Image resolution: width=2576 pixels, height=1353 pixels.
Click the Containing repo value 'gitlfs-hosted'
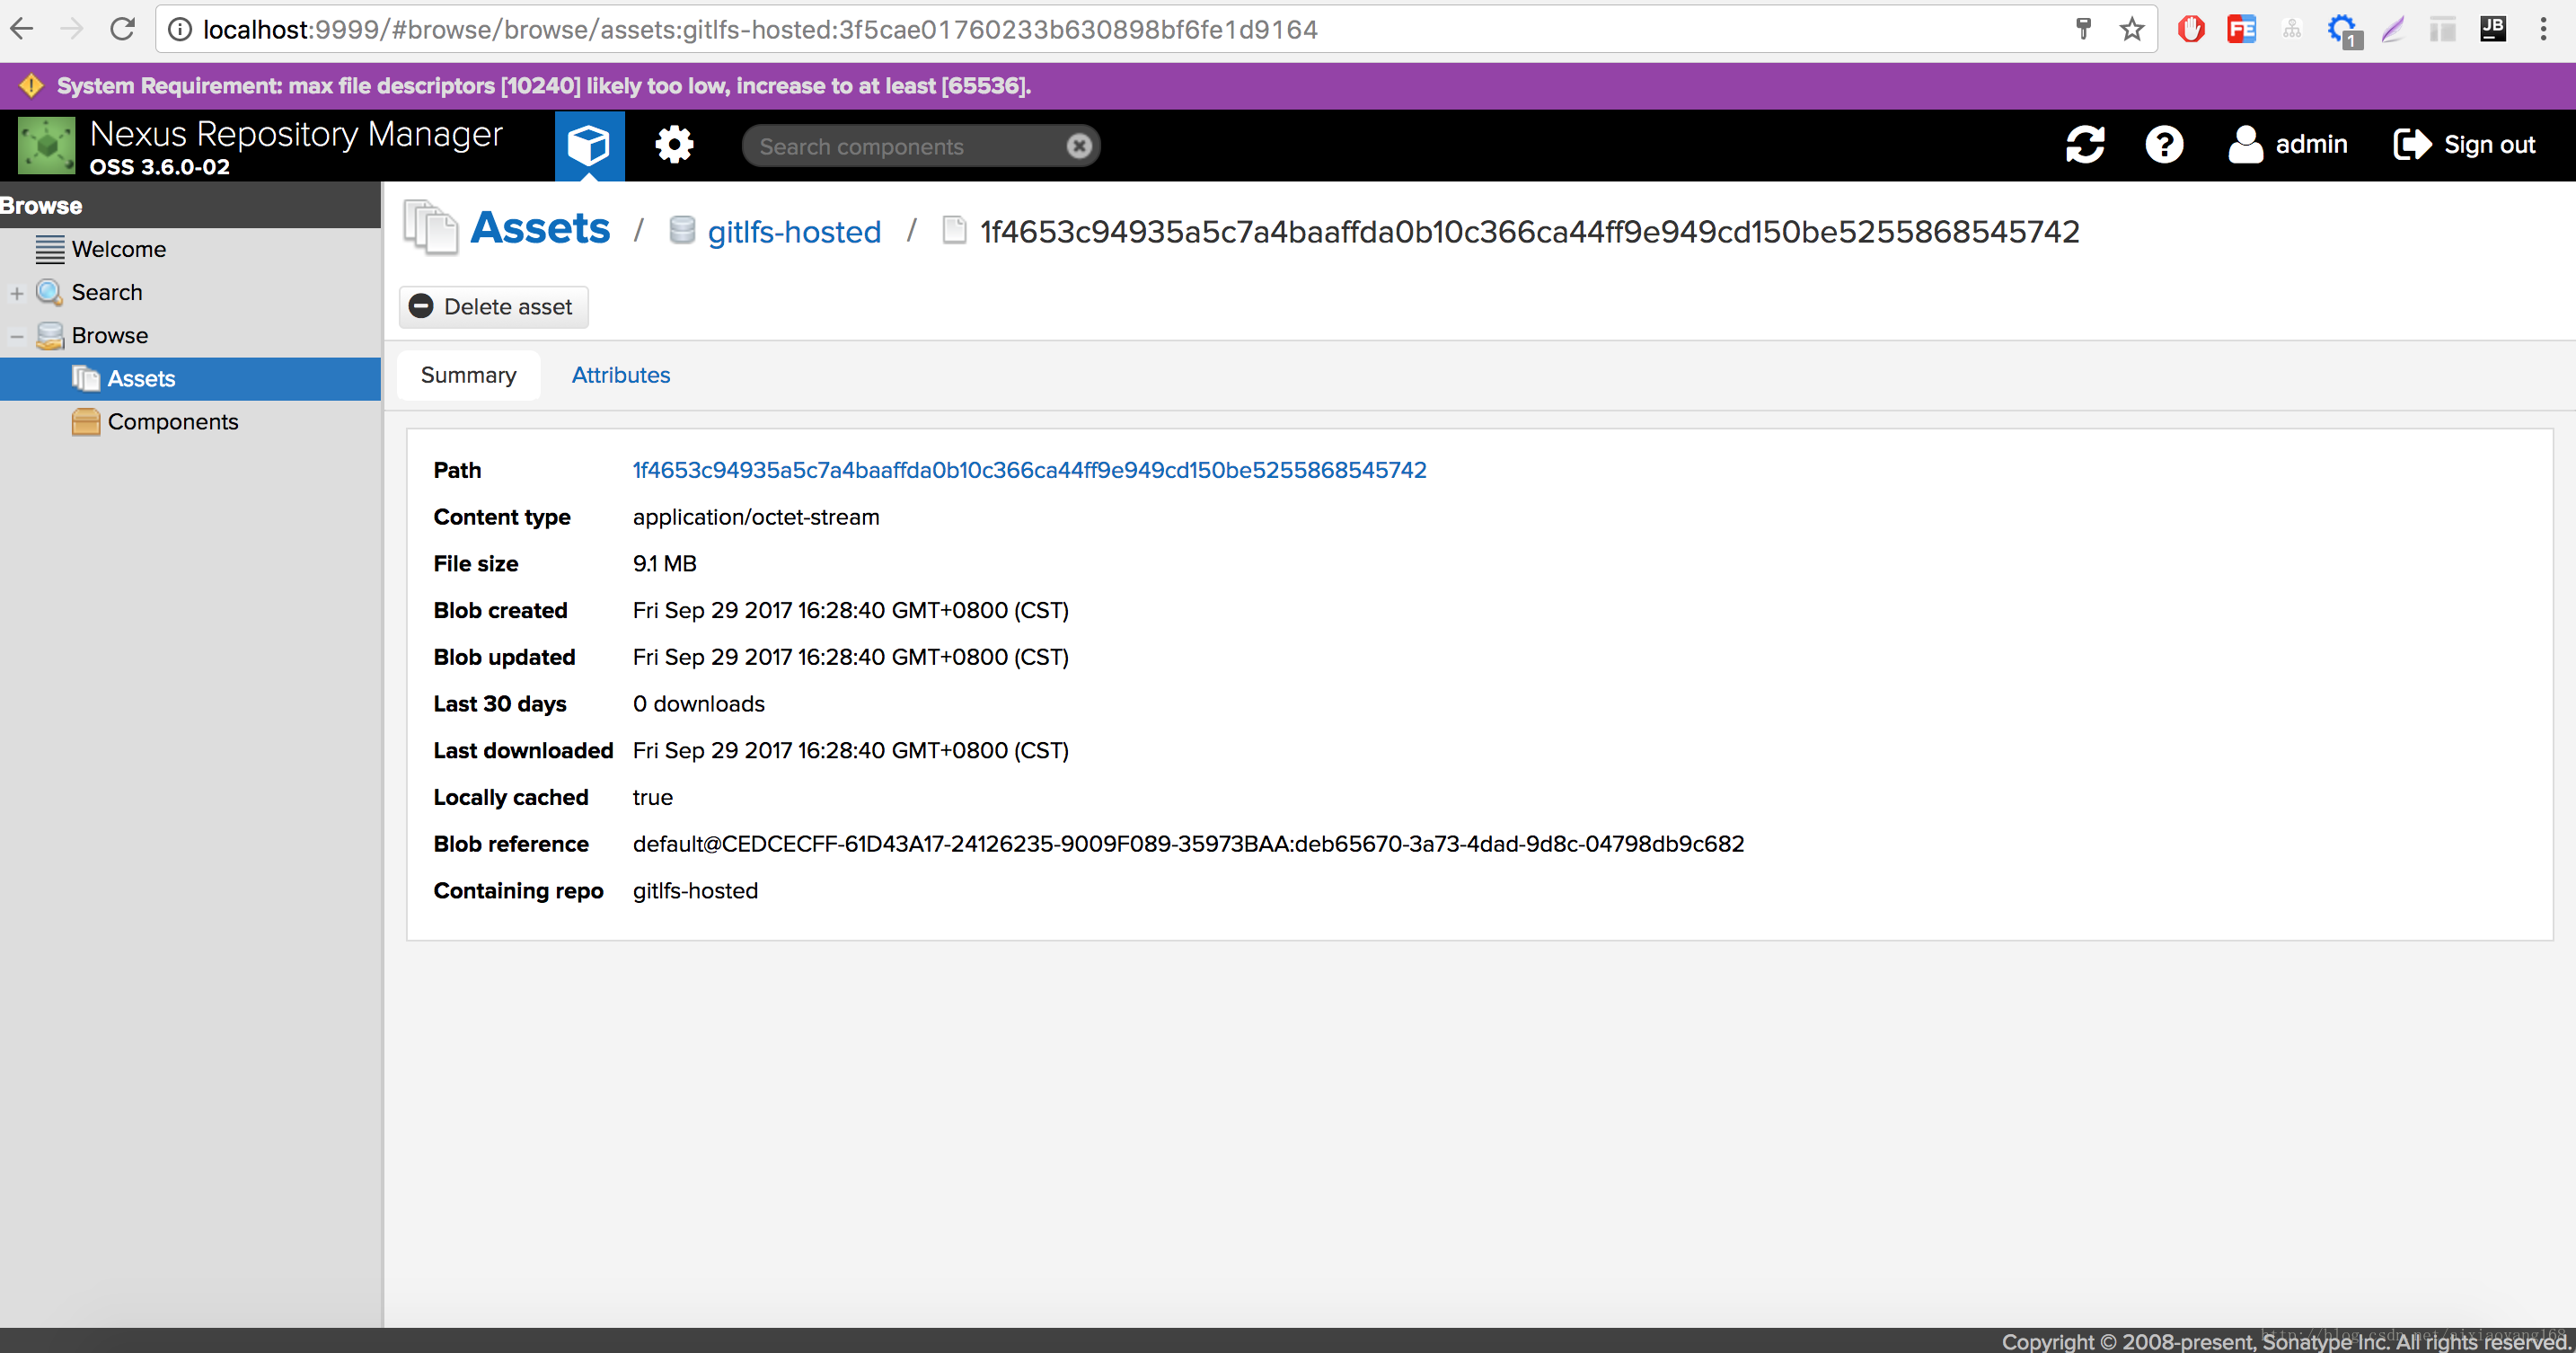tap(695, 891)
